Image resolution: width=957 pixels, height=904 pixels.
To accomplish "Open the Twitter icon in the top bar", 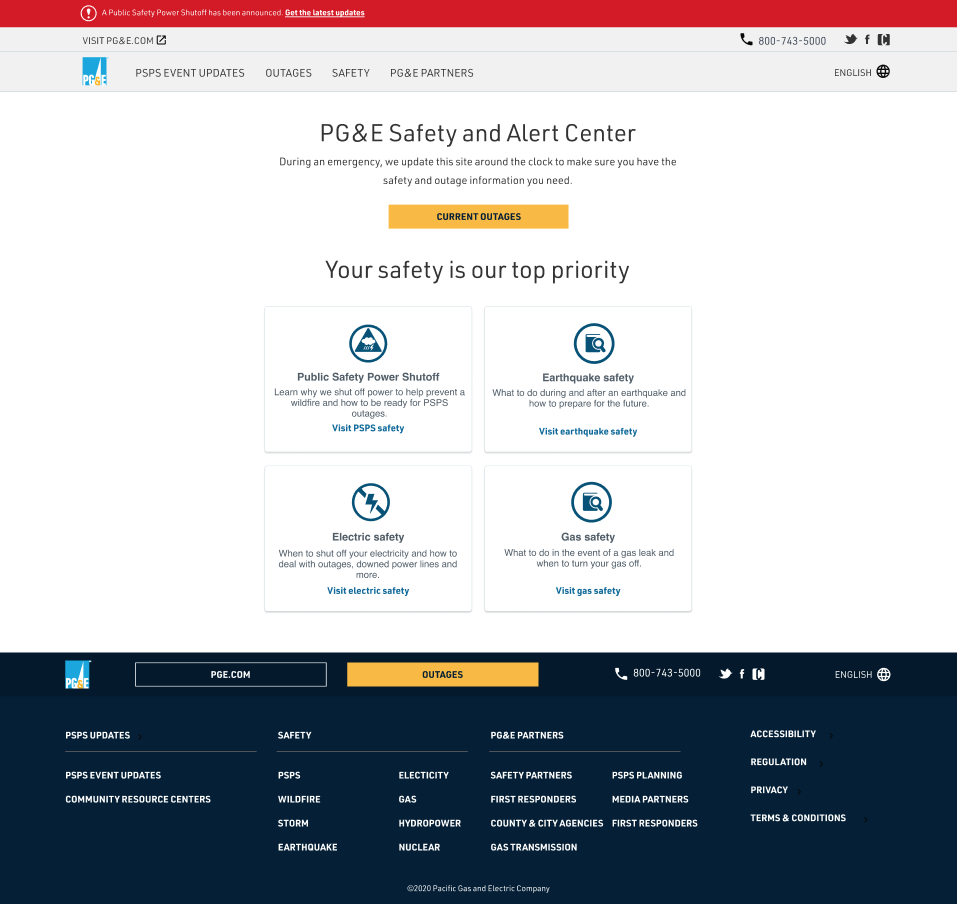I will pyautogui.click(x=850, y=40).
